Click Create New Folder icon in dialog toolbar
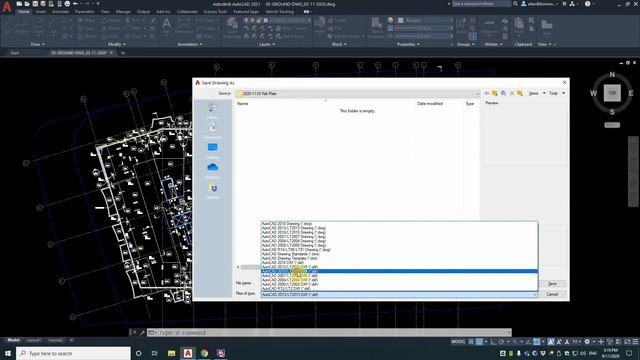 click(520, 93)
